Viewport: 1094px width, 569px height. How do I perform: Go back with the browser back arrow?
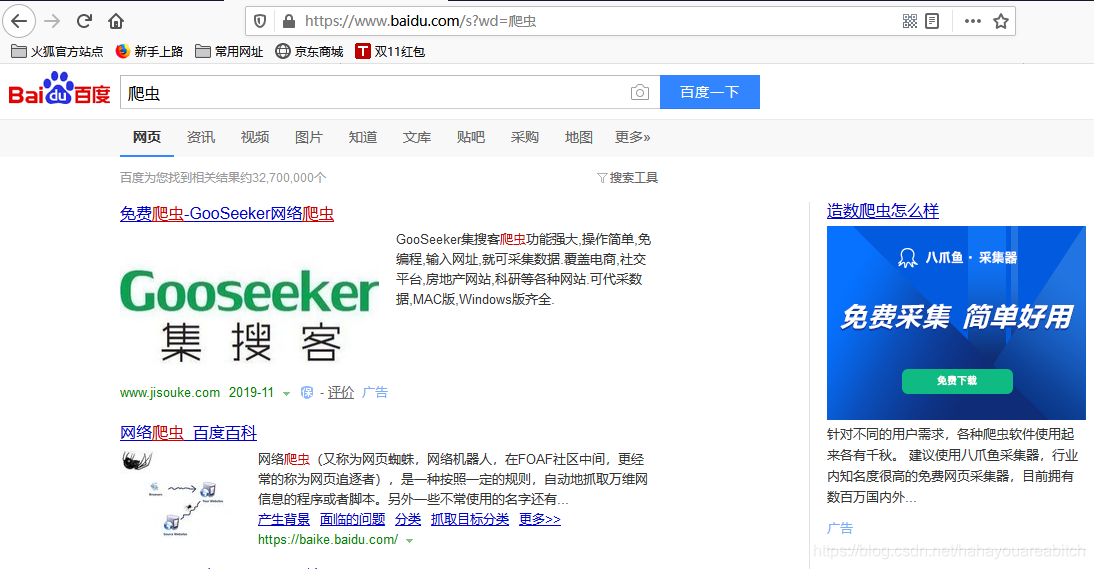point(19,21)
